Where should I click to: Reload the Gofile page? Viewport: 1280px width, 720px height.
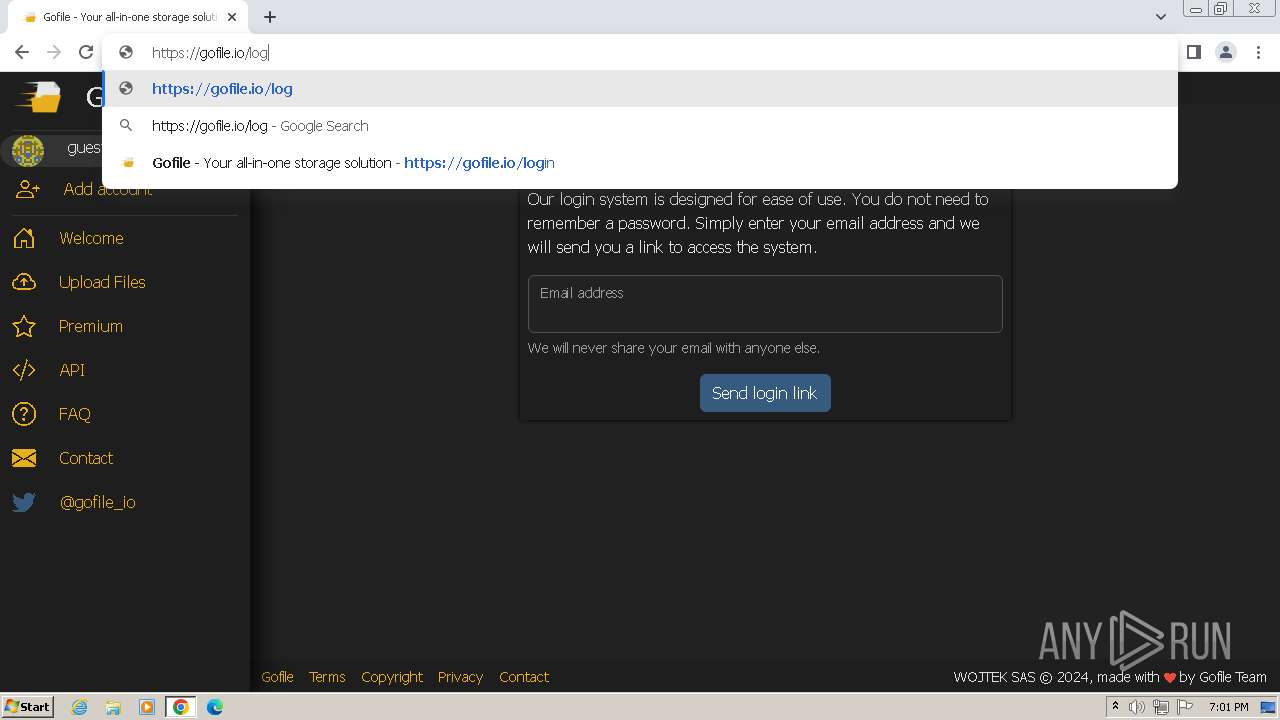86,52
